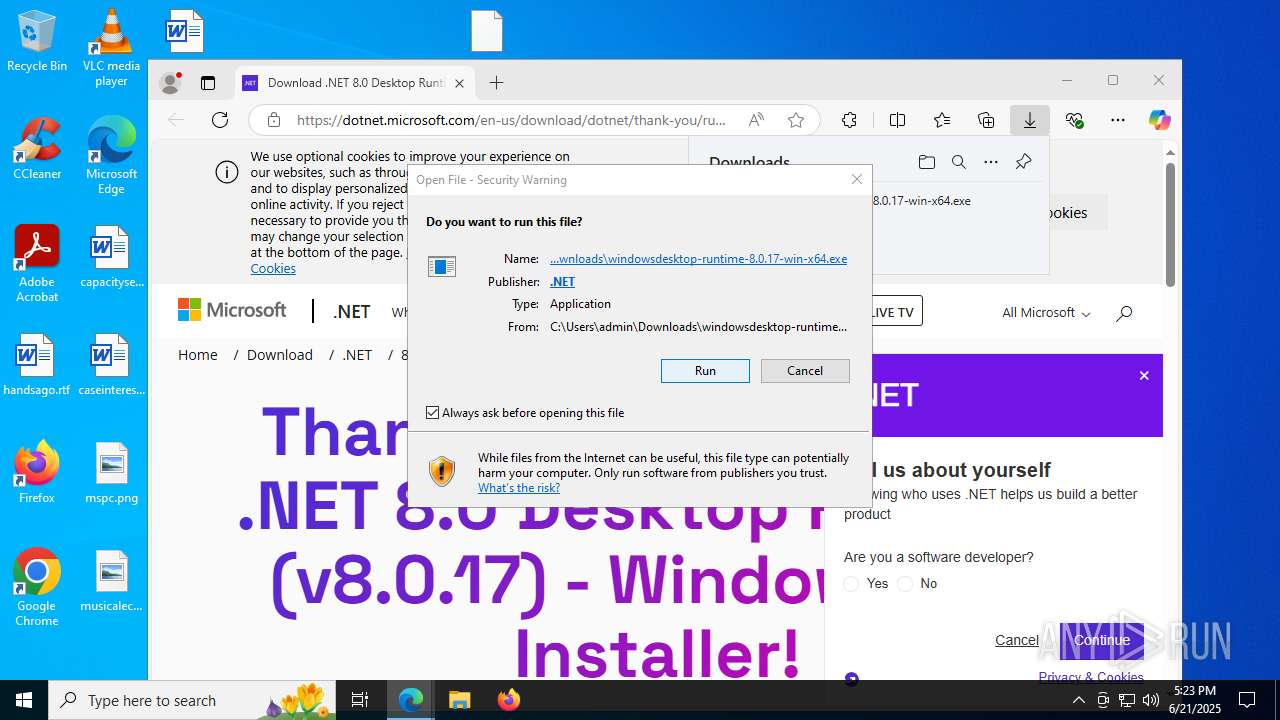Open the What's the risk? link

[x=519, y=488]
